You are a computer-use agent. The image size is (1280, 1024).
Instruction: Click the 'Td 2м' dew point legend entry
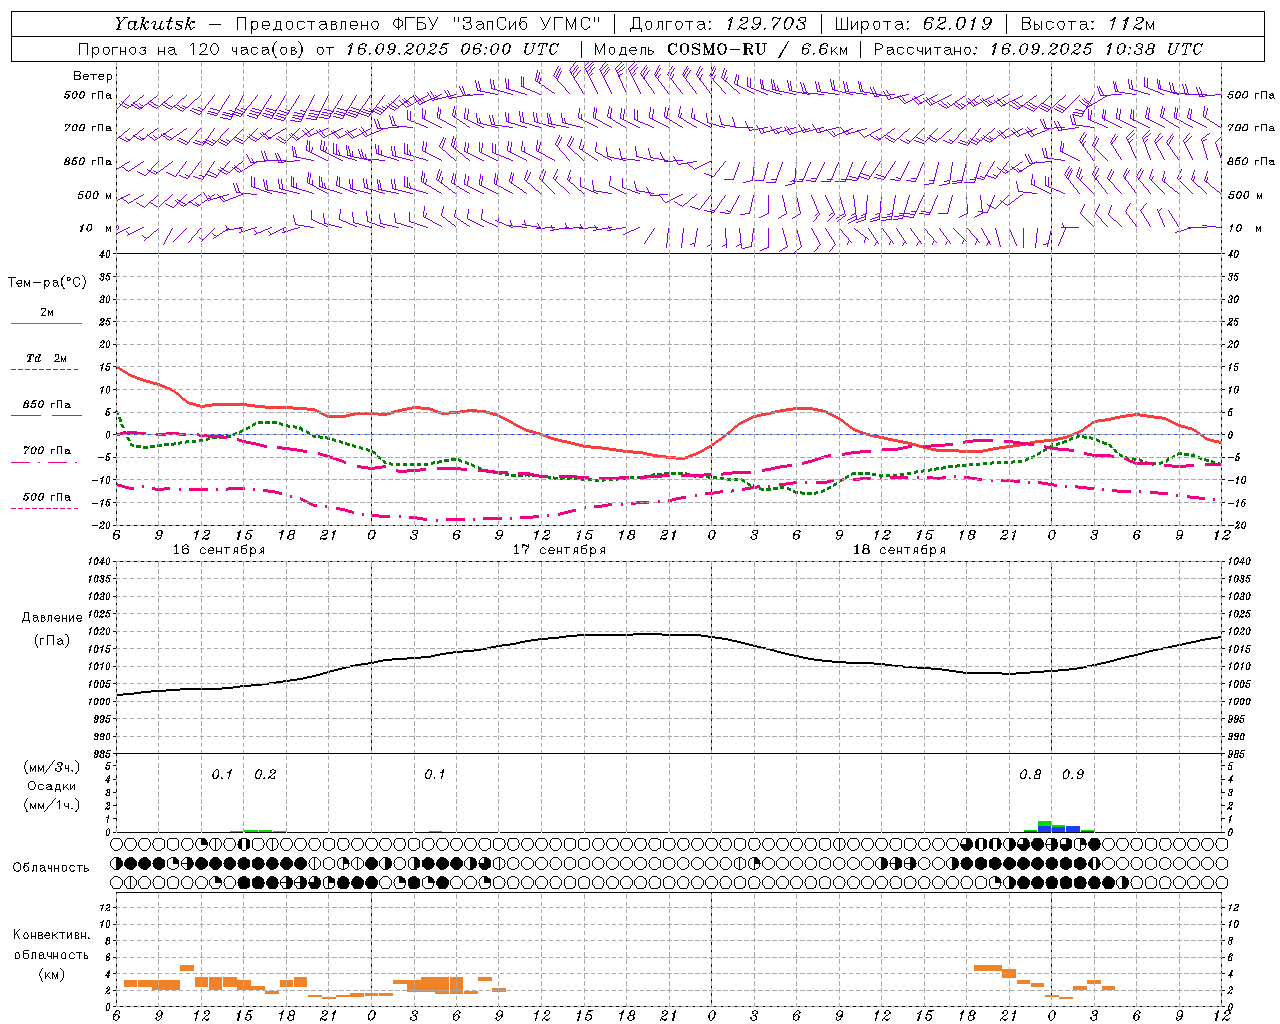coord(46,358)
